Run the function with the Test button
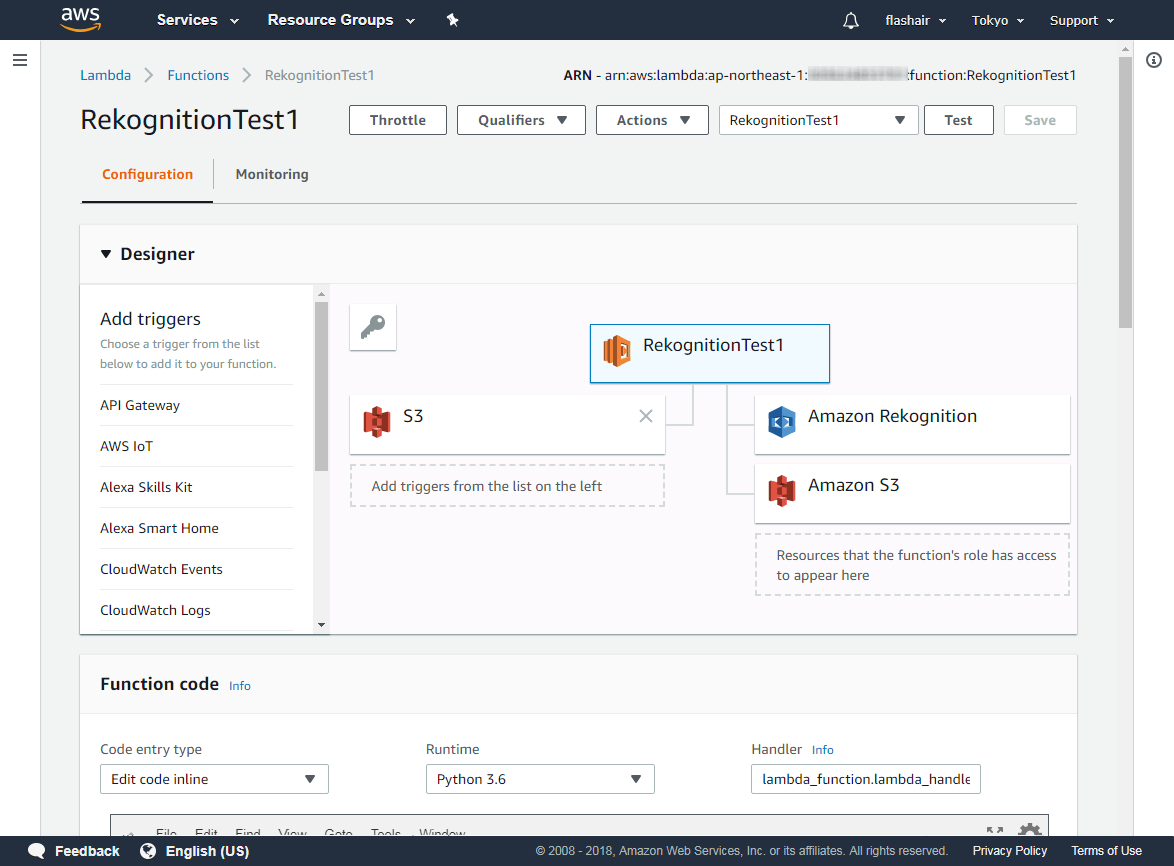Image resolution: width=1174 pixels, height=866 pixels. point(958,119)
